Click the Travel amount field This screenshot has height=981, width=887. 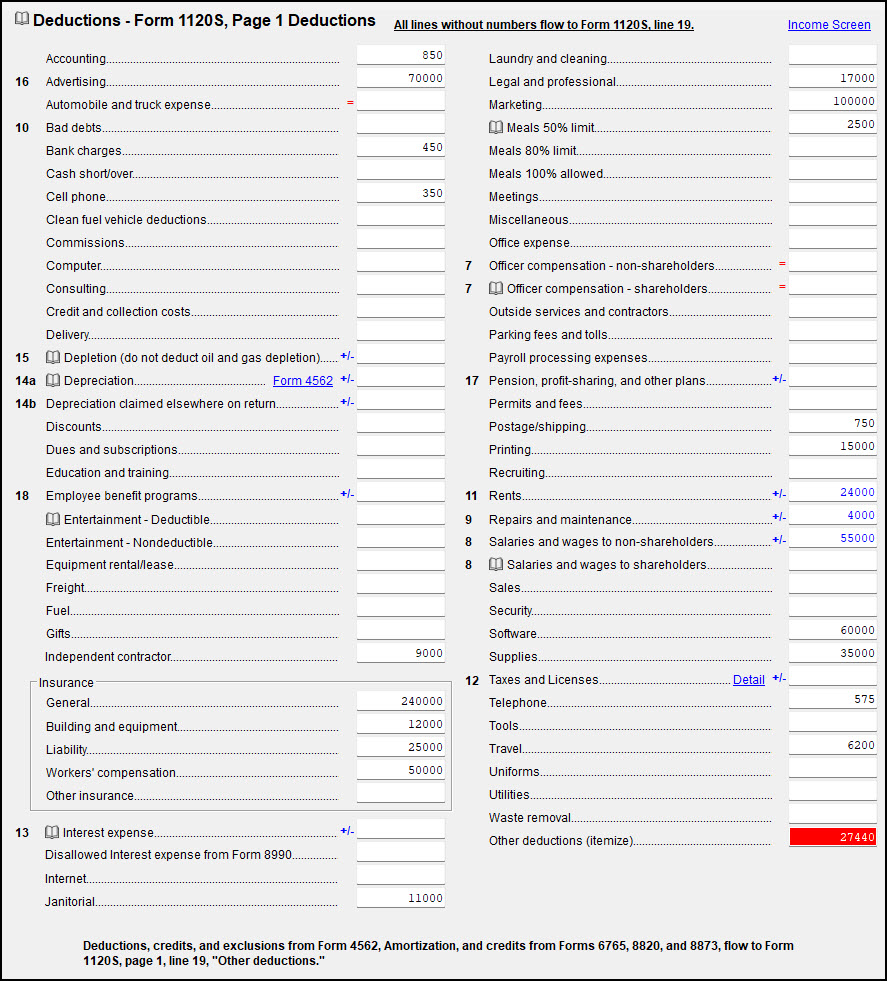click(833, 745)
